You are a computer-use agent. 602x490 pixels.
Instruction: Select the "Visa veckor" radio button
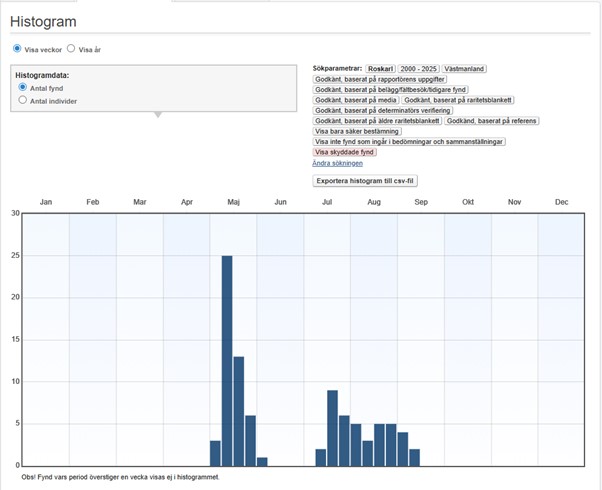[17, 48]
